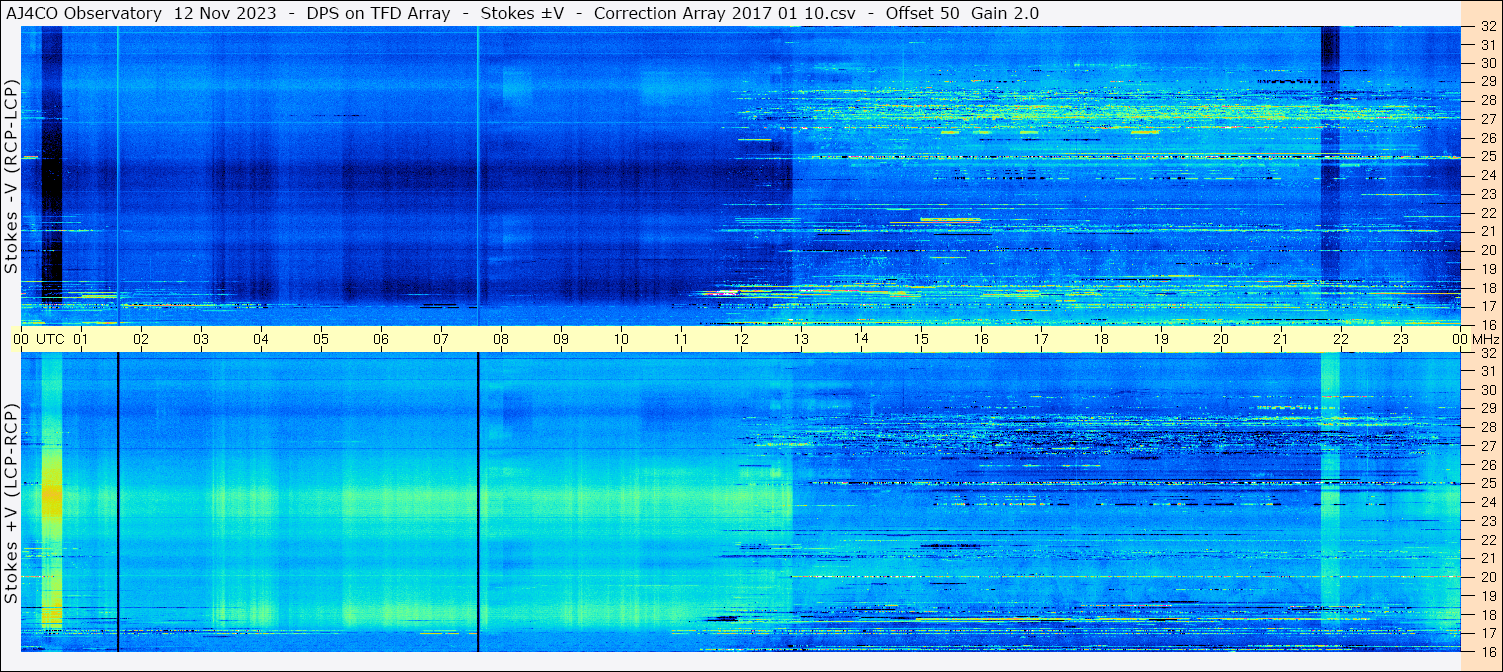
Task: Click 32 MHz label of upper Stokes -V panel
Action: [1487, 28]
